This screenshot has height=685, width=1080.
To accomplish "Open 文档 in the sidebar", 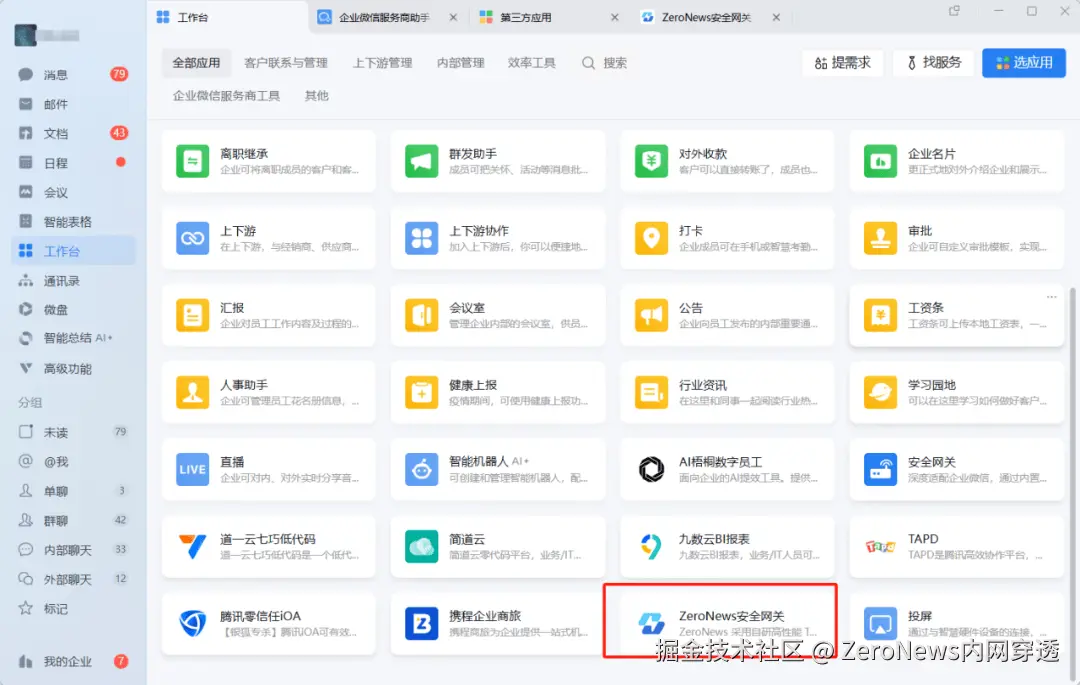I will 73,133.
